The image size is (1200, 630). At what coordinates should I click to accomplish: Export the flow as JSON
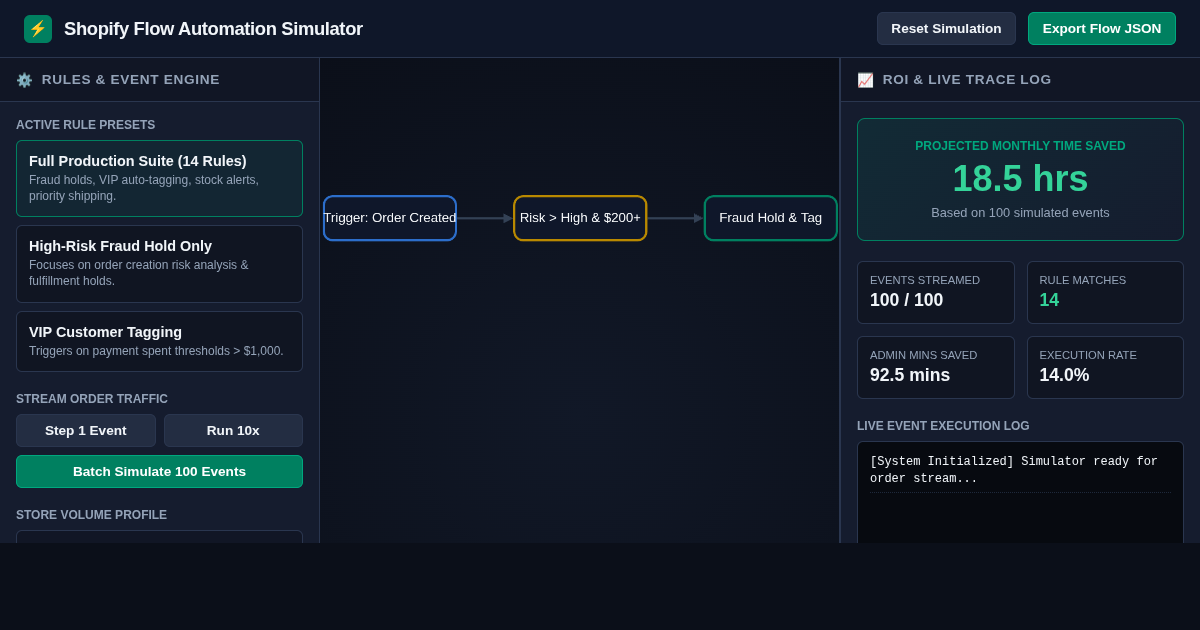coord(1102,29)
